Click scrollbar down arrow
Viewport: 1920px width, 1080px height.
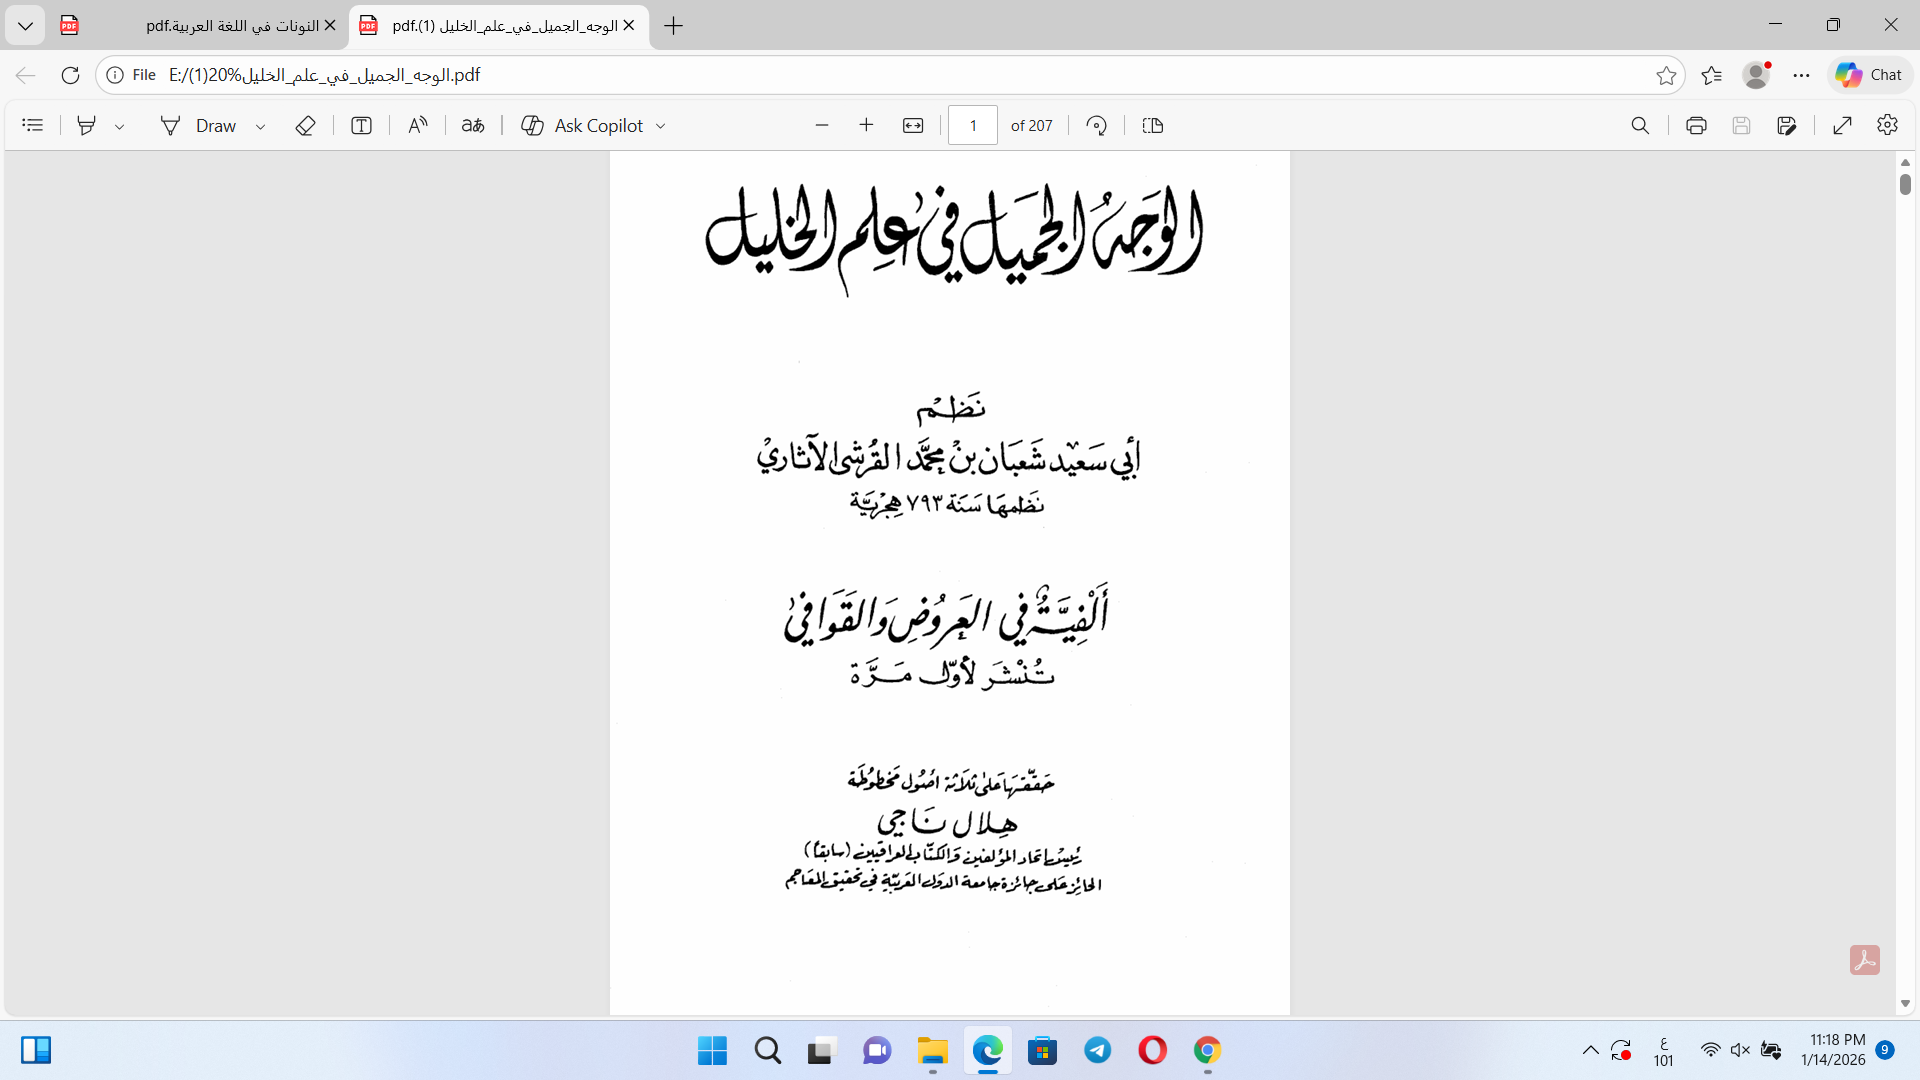(x=1905, y=1003)
